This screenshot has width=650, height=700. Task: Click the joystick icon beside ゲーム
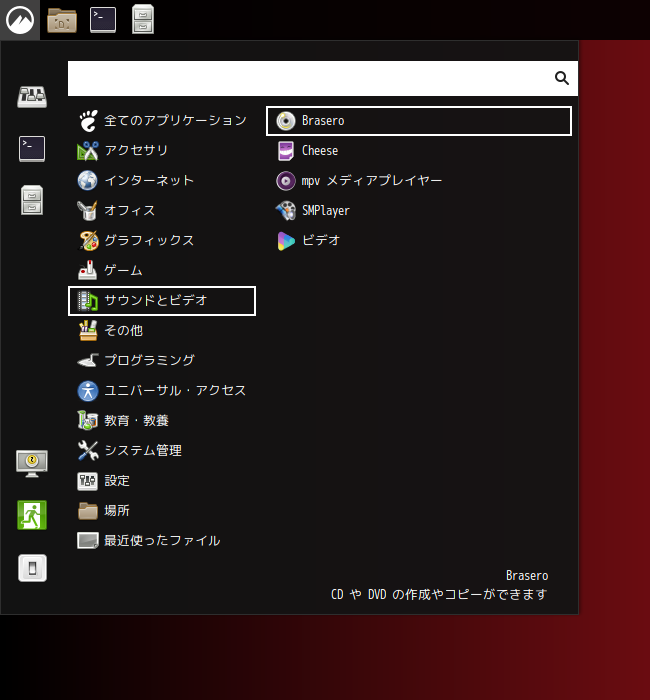[88, 271]
